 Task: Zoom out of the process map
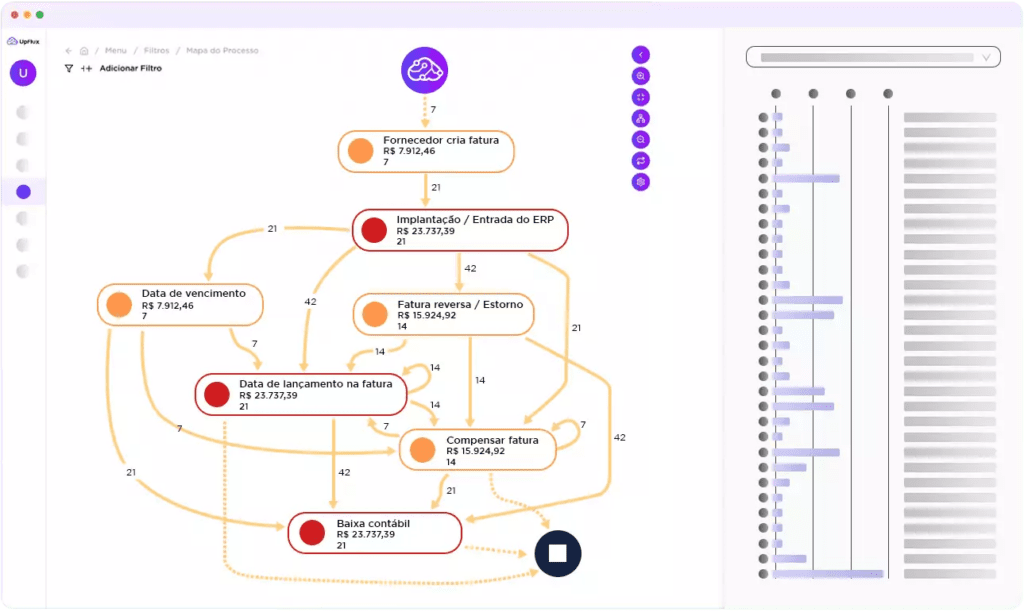click(641, 140)
